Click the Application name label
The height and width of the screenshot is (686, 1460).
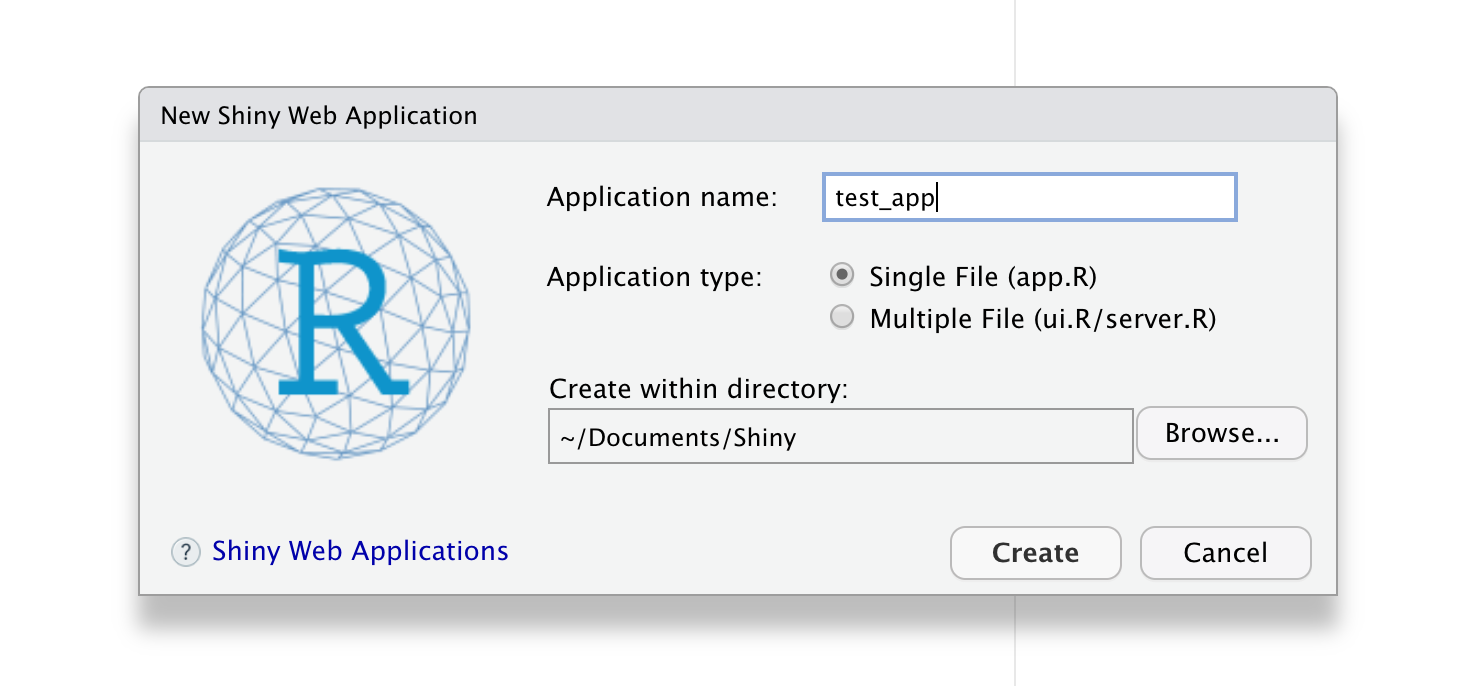pyautogui.click(x=662, y=197)
